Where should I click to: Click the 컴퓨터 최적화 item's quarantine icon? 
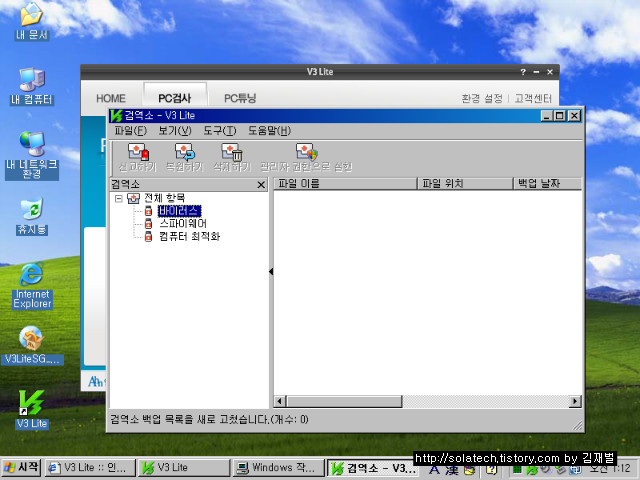coord(149,236)
